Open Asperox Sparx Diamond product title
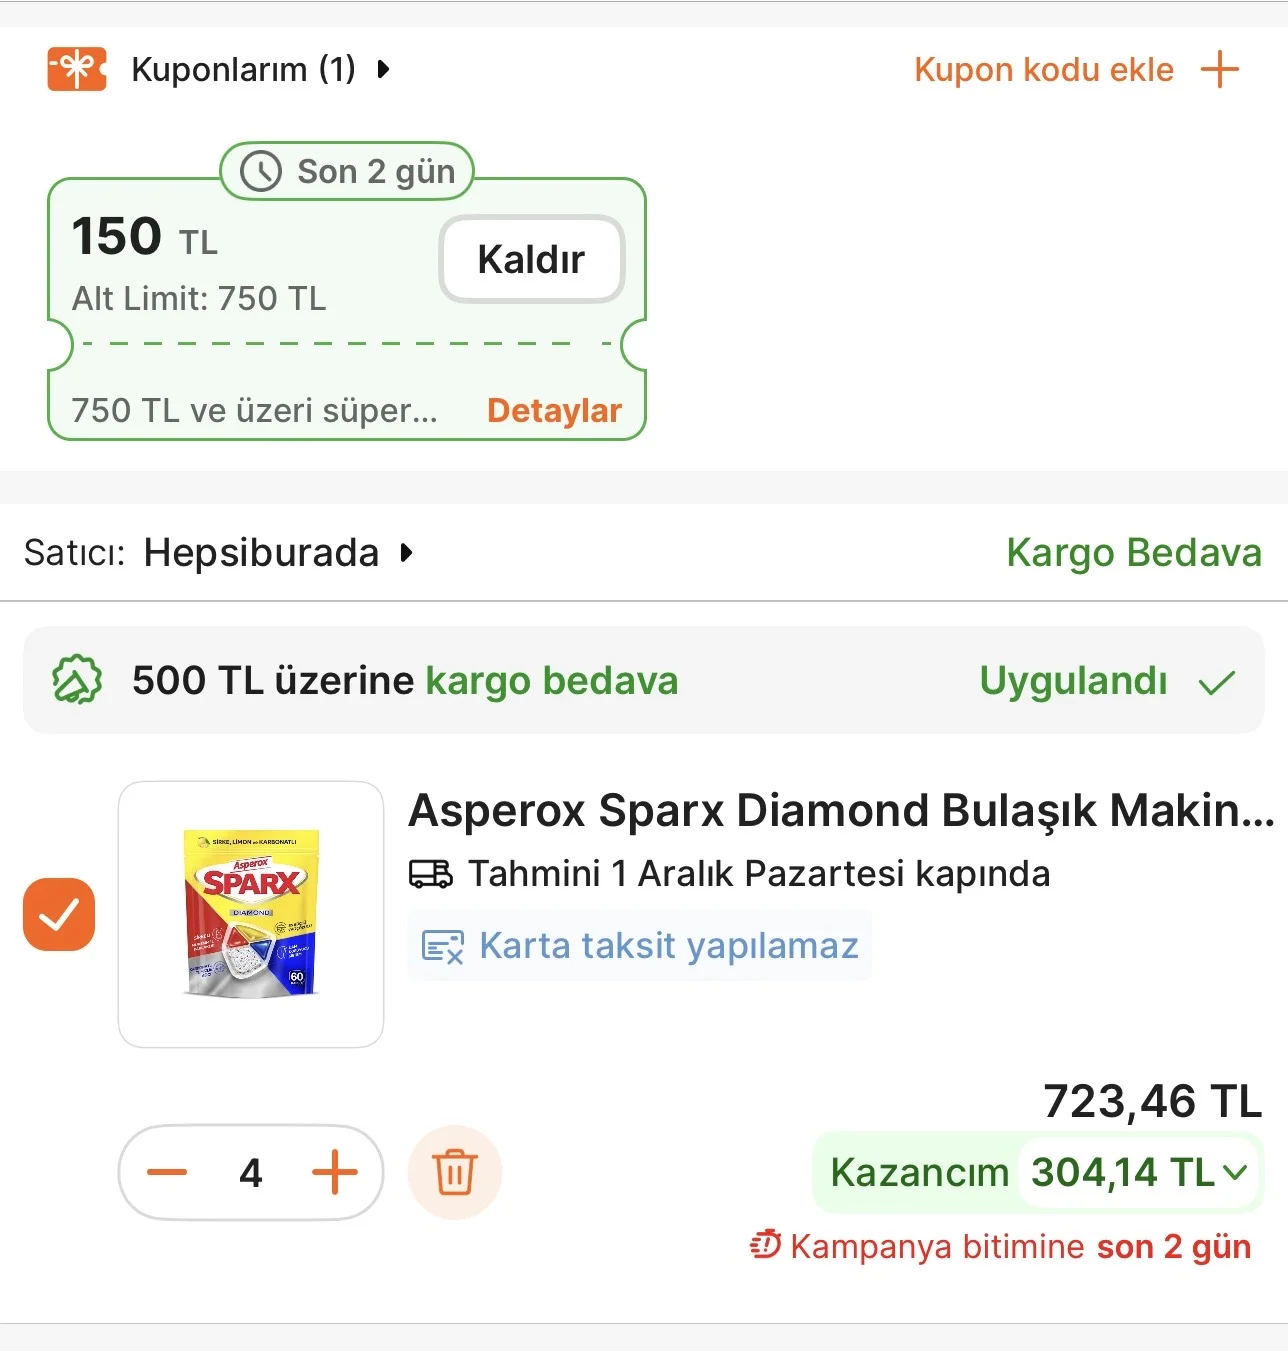The image size is (1288, 1351). tap(840, 811)
